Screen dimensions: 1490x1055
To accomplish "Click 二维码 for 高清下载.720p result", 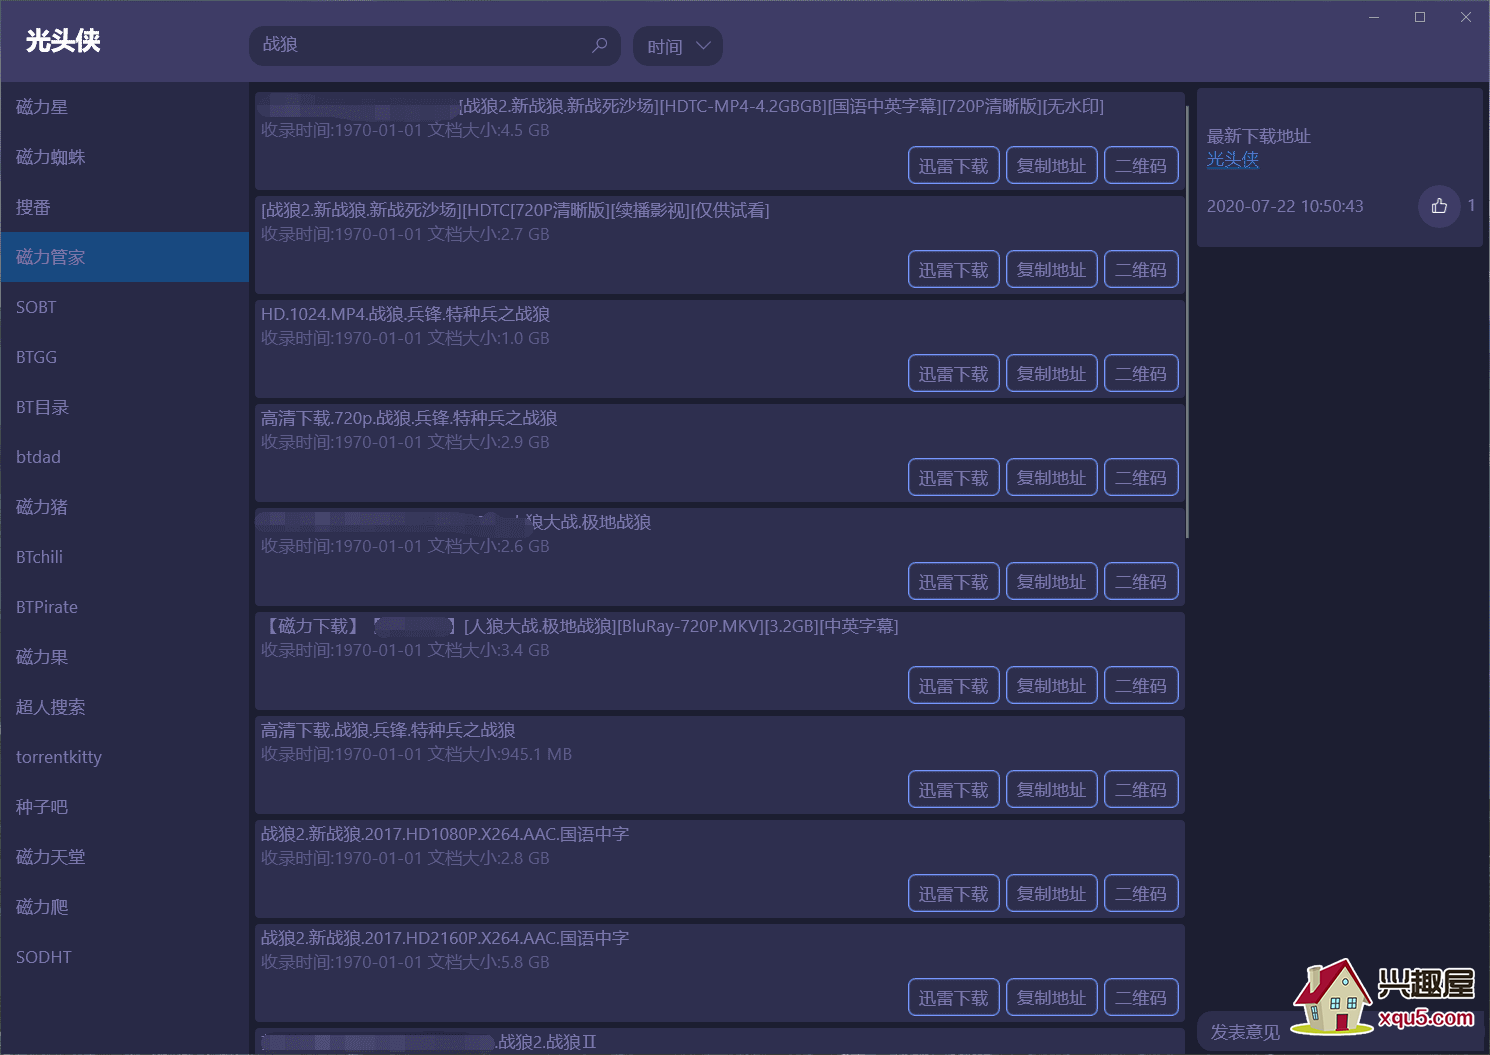I will (x=1141, y=478).
